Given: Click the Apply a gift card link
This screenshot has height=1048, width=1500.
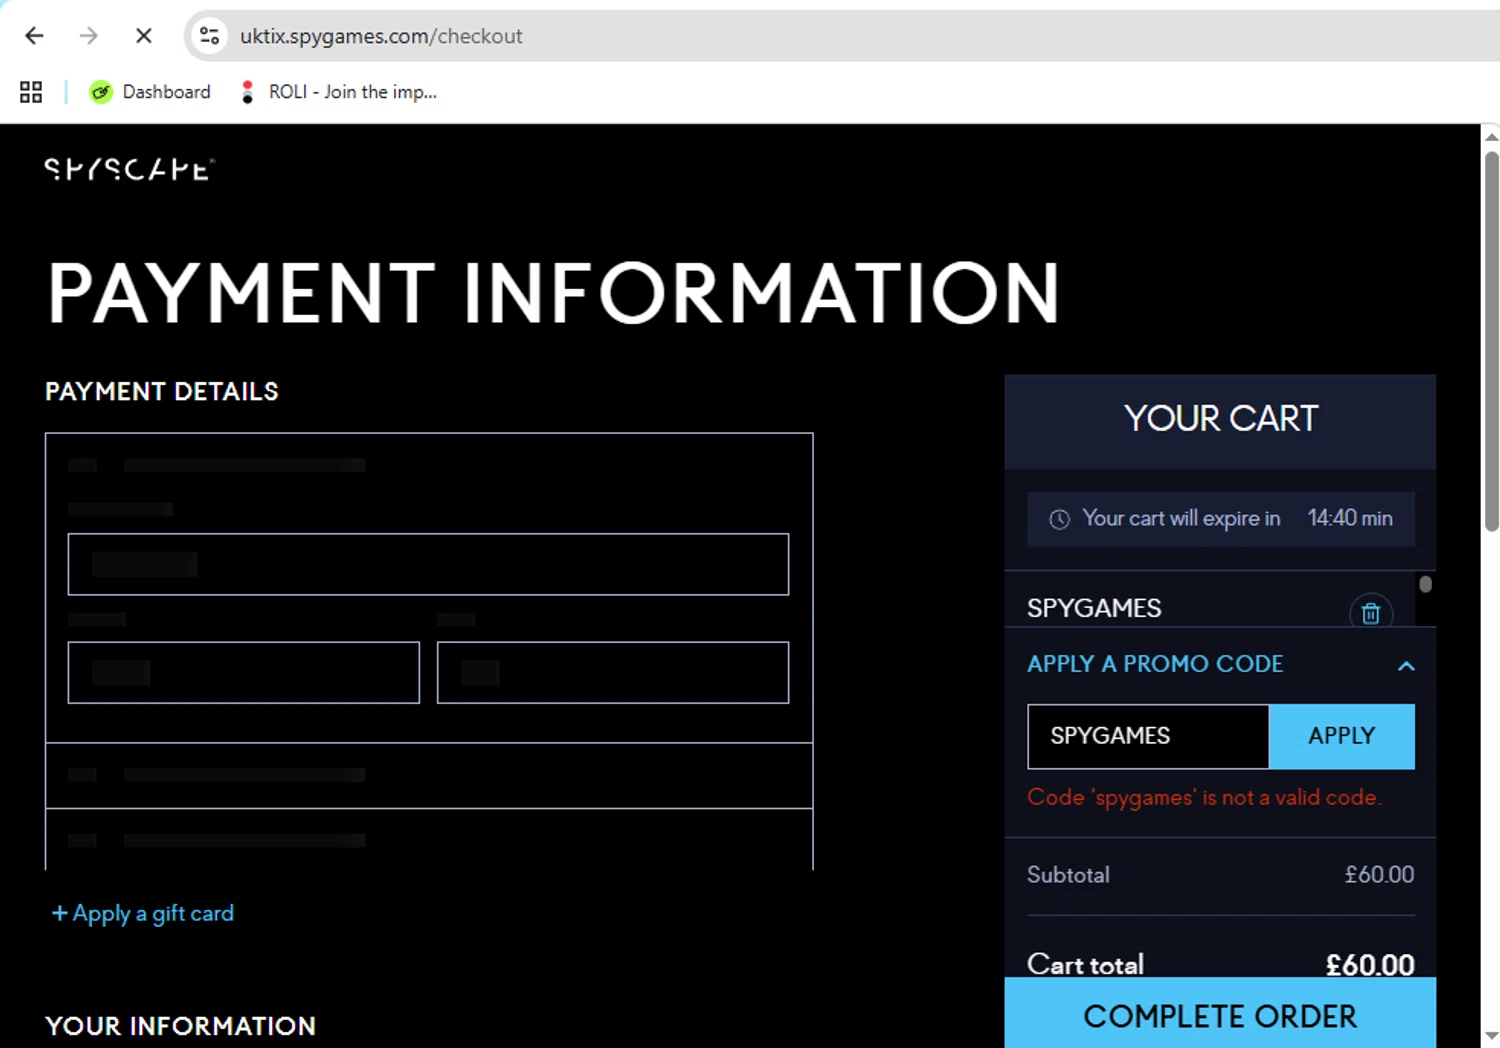Looking at the screenshot, I should (x=143, y=913).
